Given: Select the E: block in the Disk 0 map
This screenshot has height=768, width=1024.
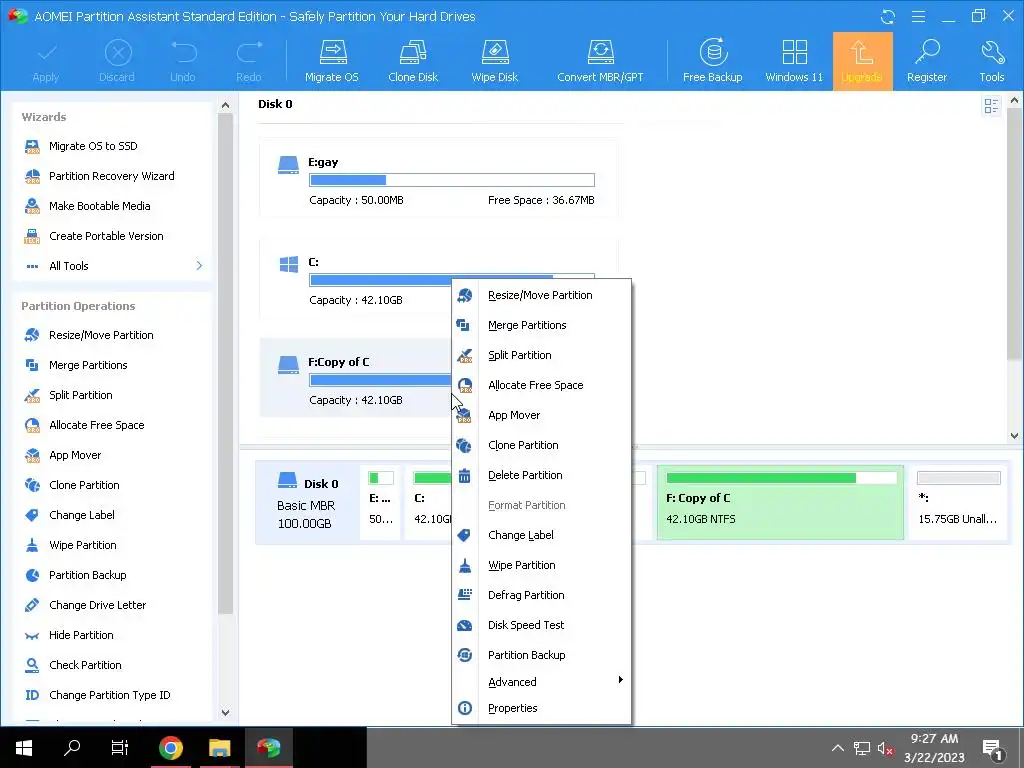Looking at the screenshot, I should 381,503.
